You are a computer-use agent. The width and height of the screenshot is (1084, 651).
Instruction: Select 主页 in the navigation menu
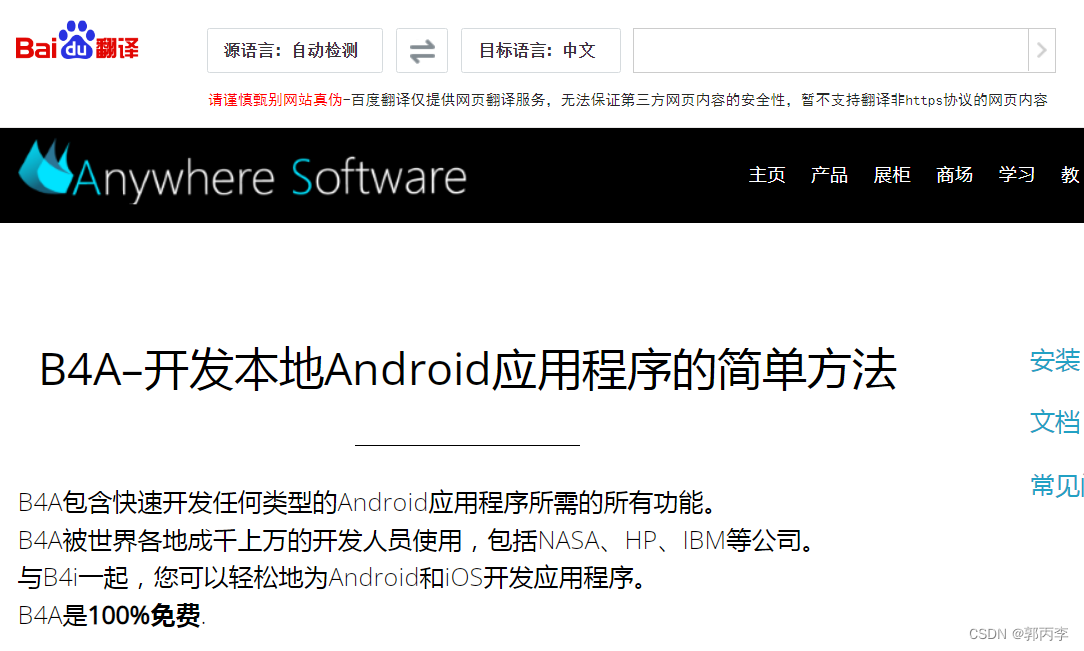(767, 175)
